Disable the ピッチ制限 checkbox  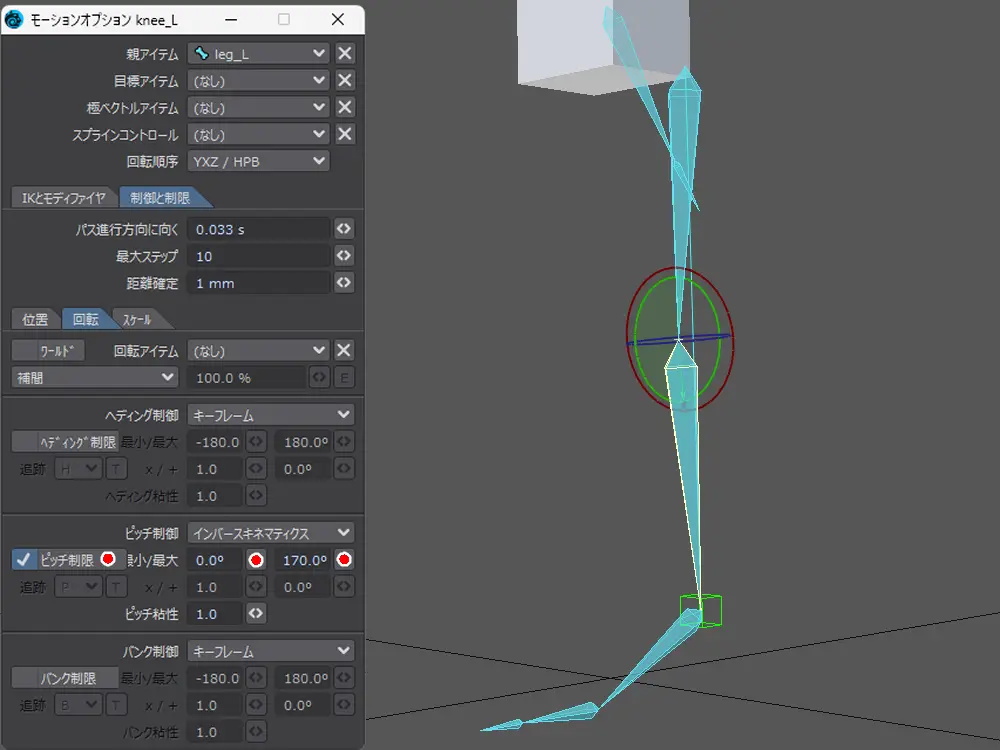pos(23,560)
